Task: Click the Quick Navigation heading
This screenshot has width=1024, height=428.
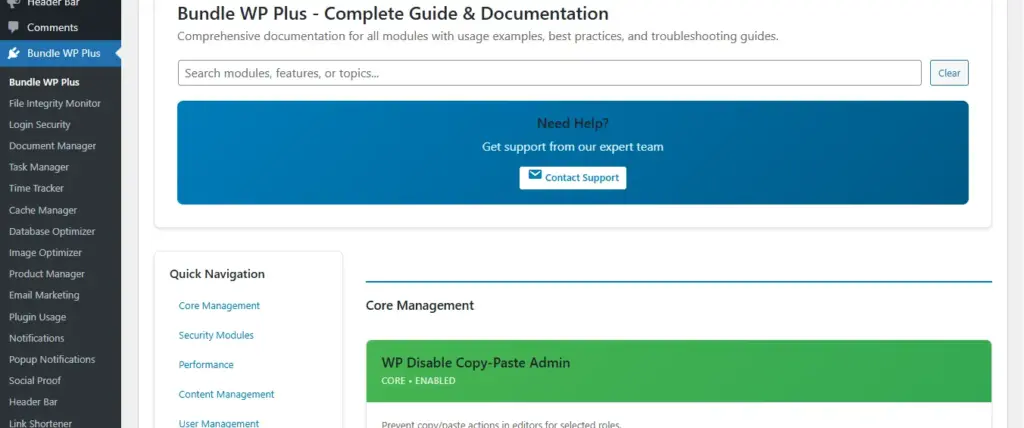Action: [x=217, y=274]
